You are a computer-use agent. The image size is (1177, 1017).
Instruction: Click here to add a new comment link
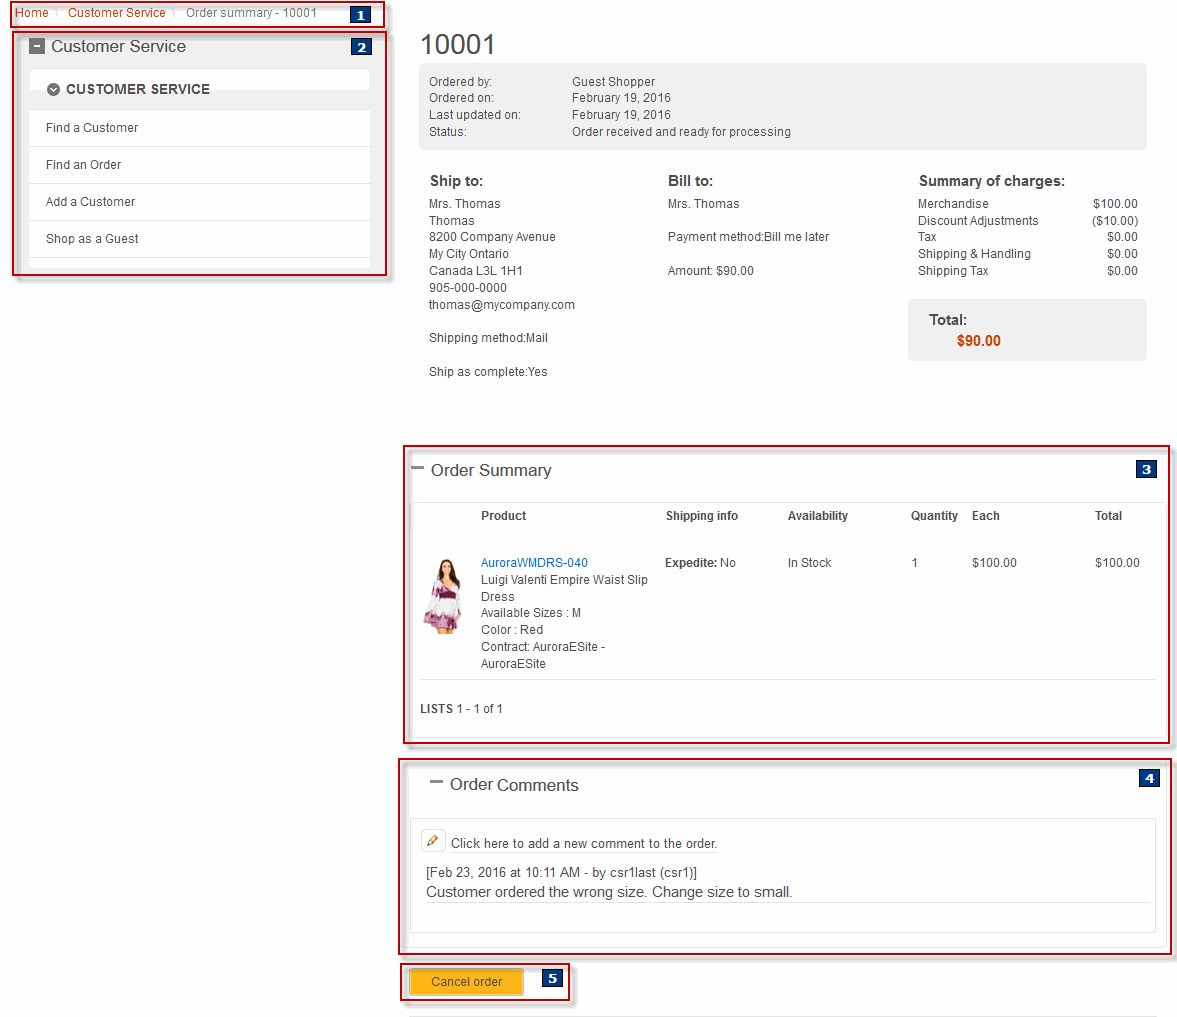click(x=583, y=844)
